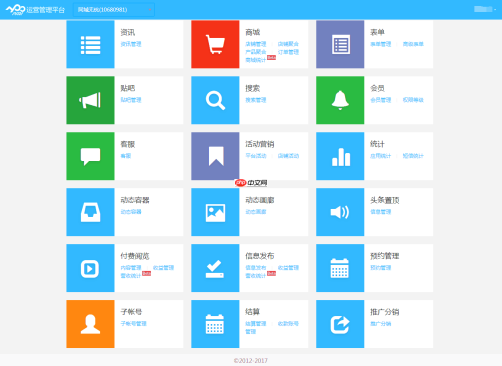502x366 pixels.
Task: Open the 表单管理 link
Action: click(381, 44)
